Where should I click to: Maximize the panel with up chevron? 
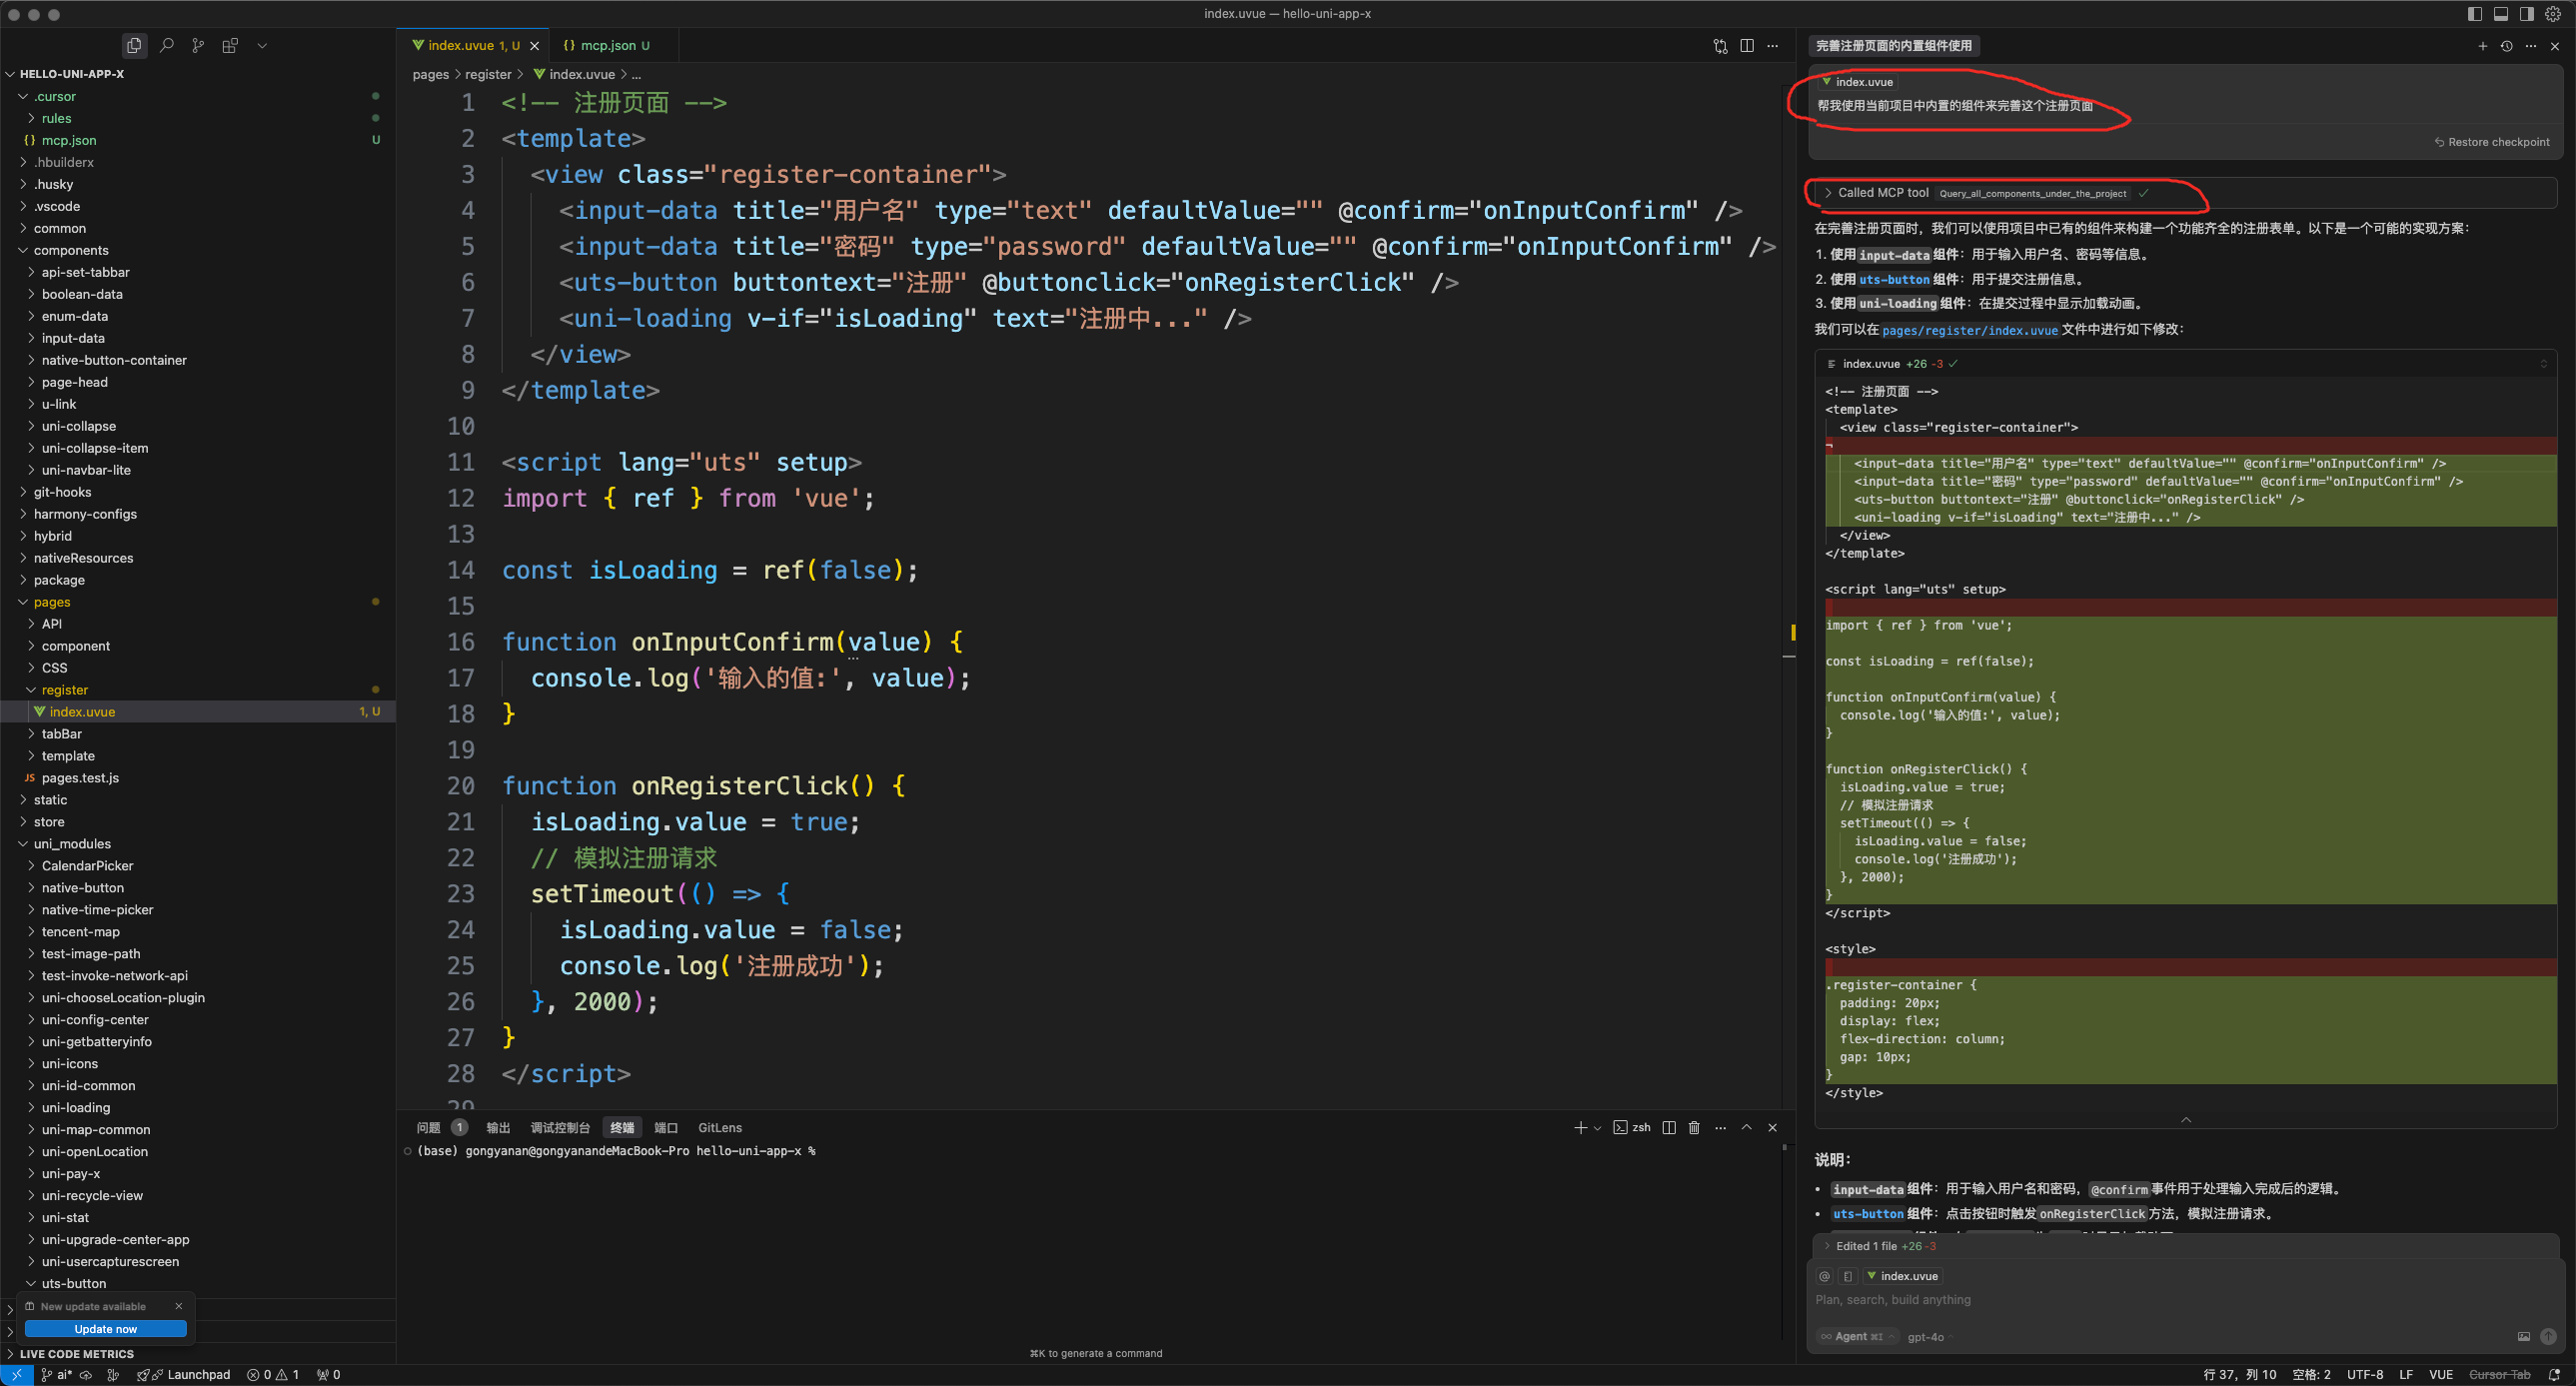[x=1746, y=1128]
